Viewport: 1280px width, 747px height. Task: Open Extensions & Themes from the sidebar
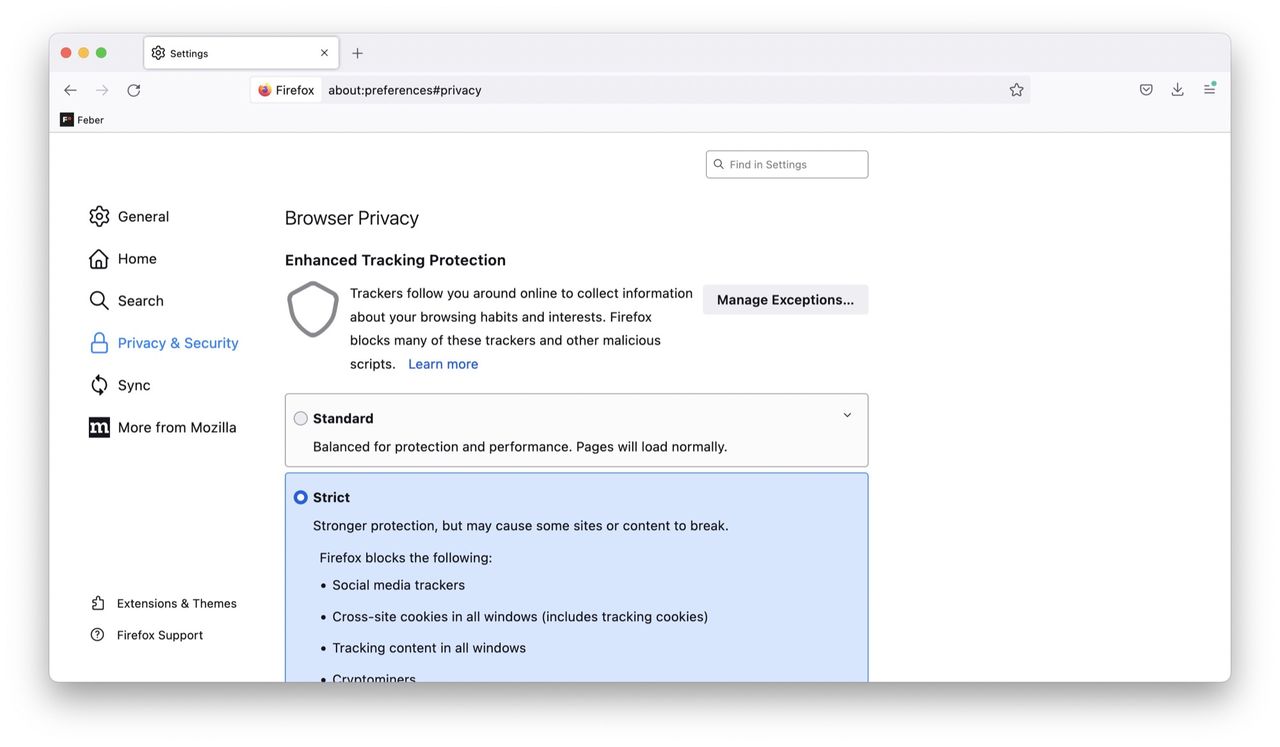pyautogui.click(x=176, y=603)
